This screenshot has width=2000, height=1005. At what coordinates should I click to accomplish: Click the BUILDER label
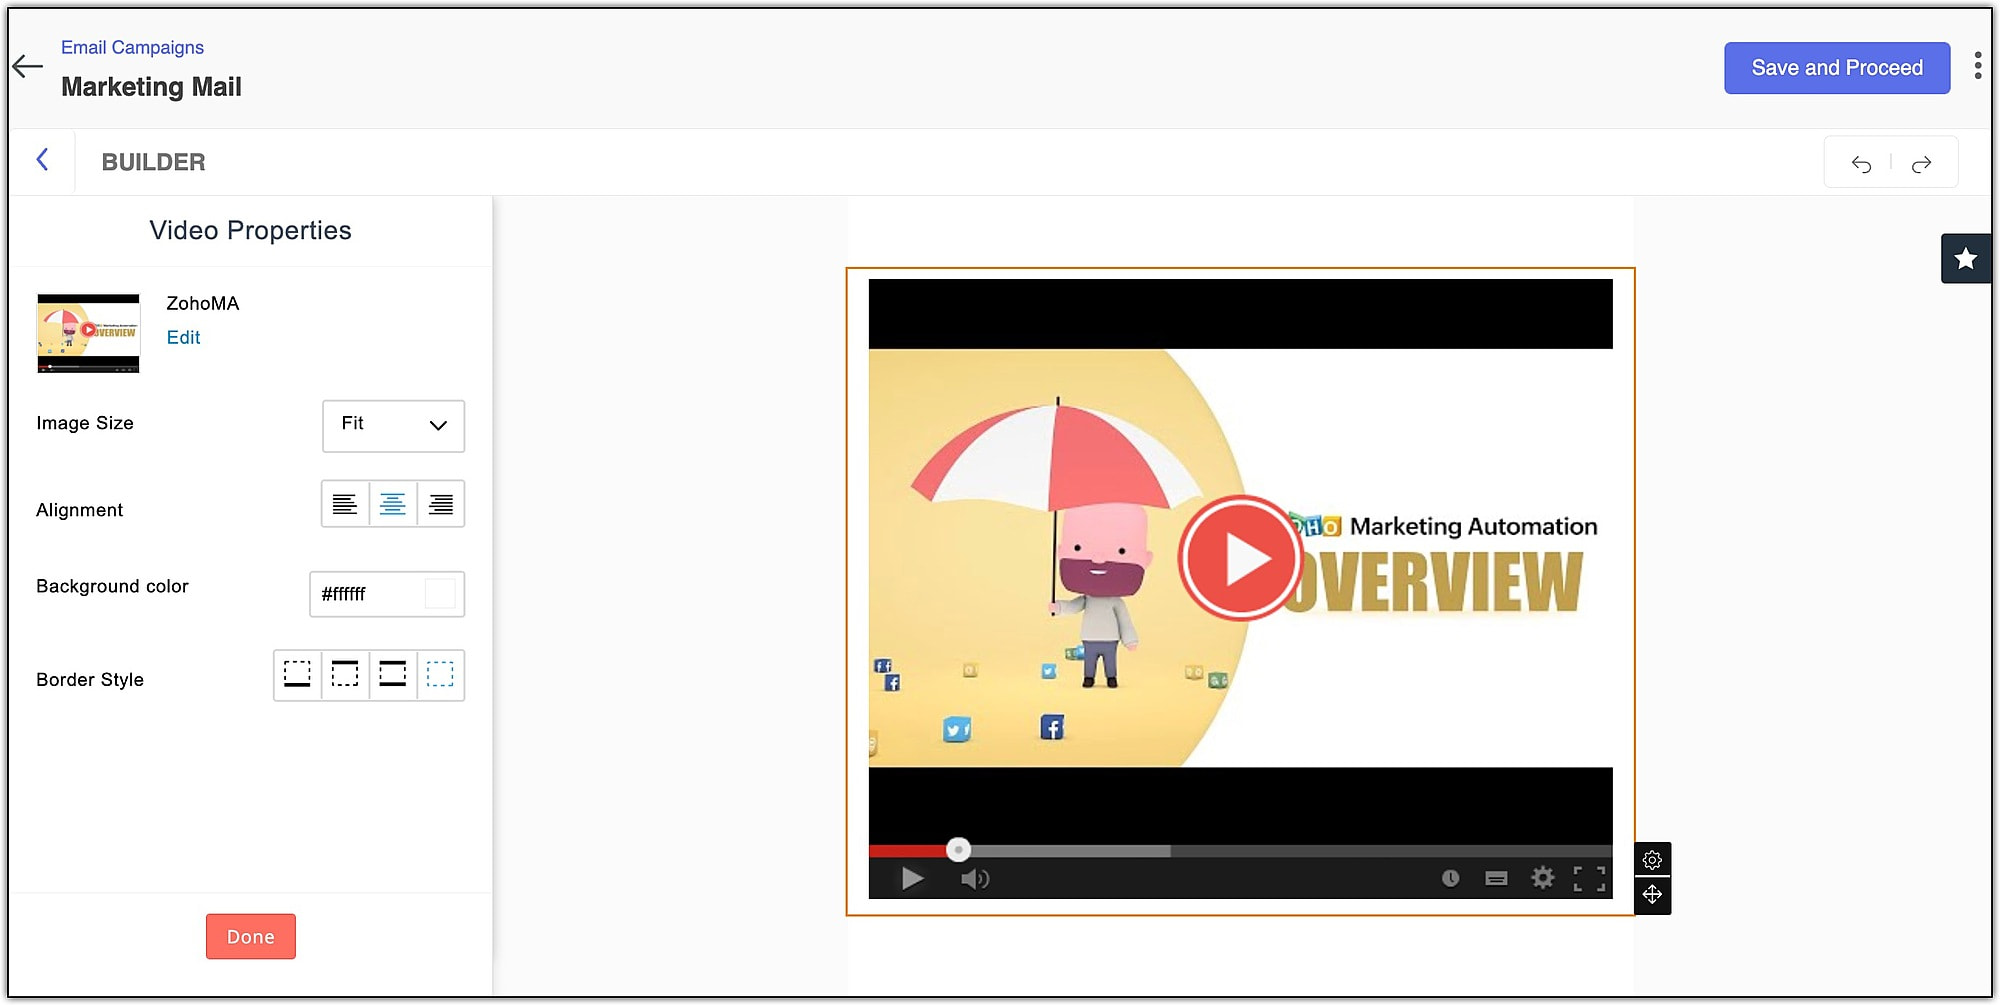pyautogui.click(x=153, y=162)
